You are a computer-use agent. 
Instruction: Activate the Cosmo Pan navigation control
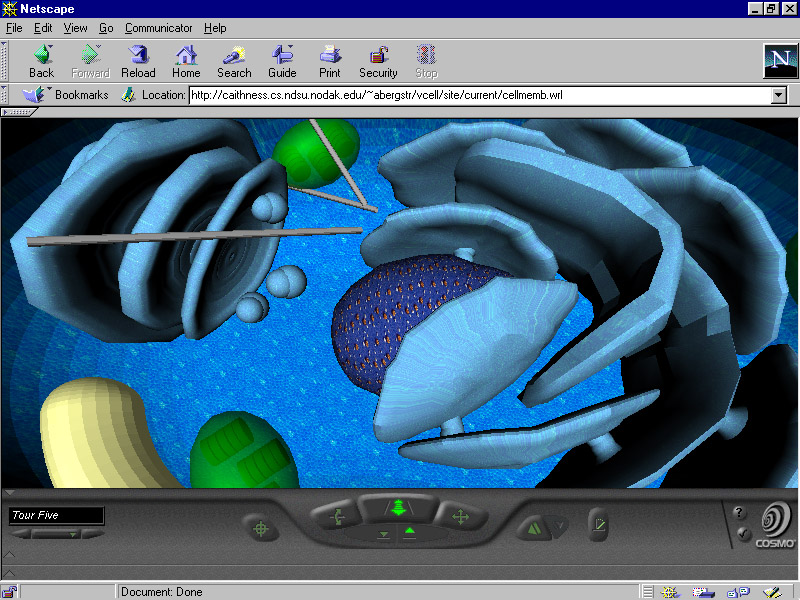tap(460, 517)
